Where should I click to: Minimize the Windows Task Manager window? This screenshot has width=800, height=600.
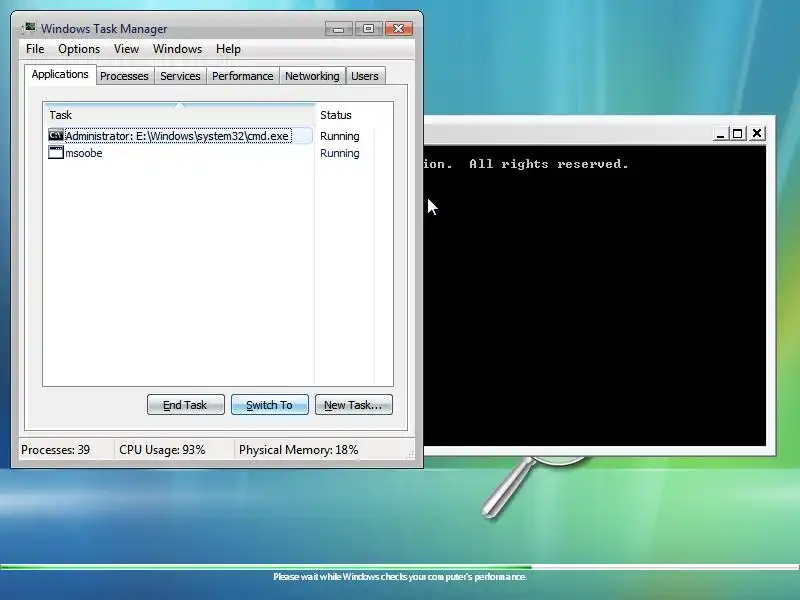click(x=338, y=29)
